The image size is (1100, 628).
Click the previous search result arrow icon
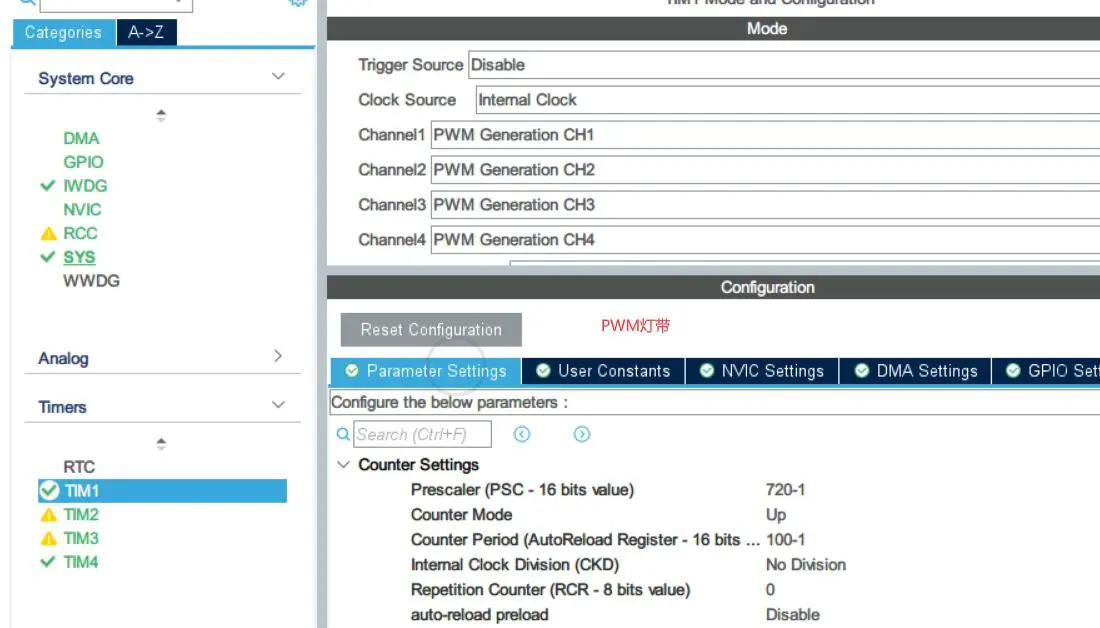(x=522, y=434)
